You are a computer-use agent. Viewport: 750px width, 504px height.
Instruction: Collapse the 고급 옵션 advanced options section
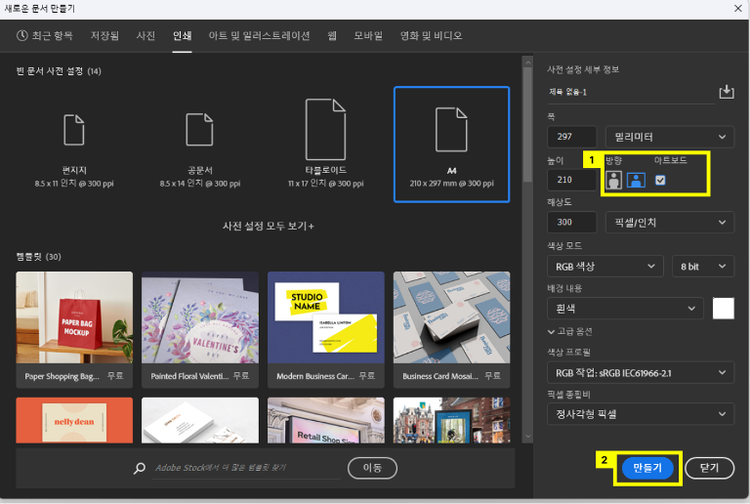(x=570, y=331)
